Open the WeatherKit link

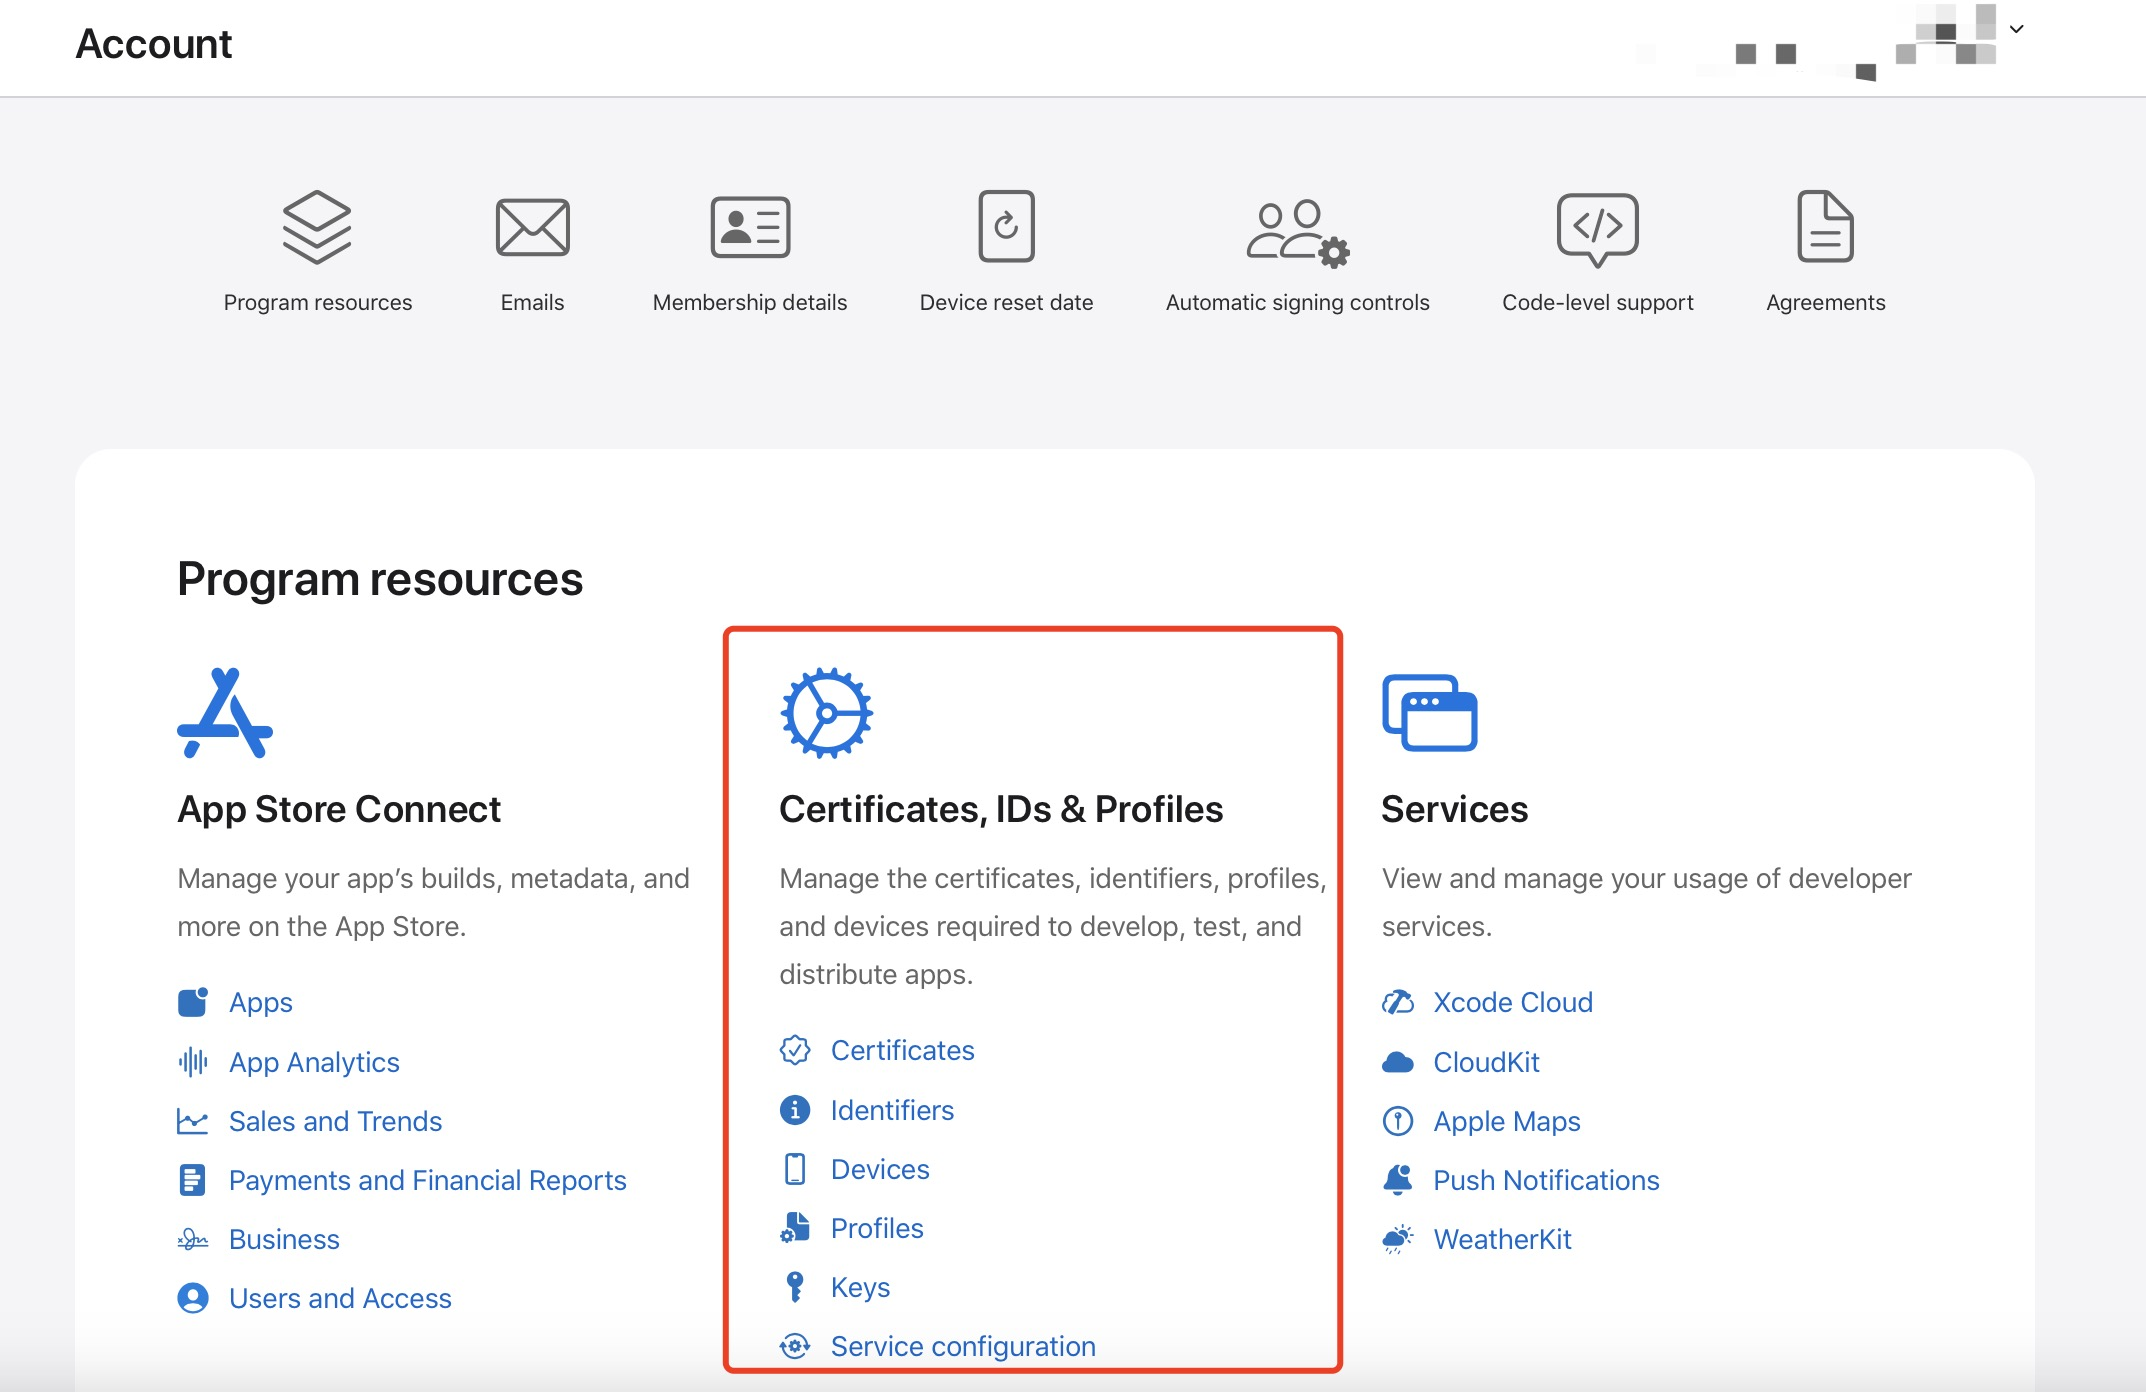coord(1502,1239)
